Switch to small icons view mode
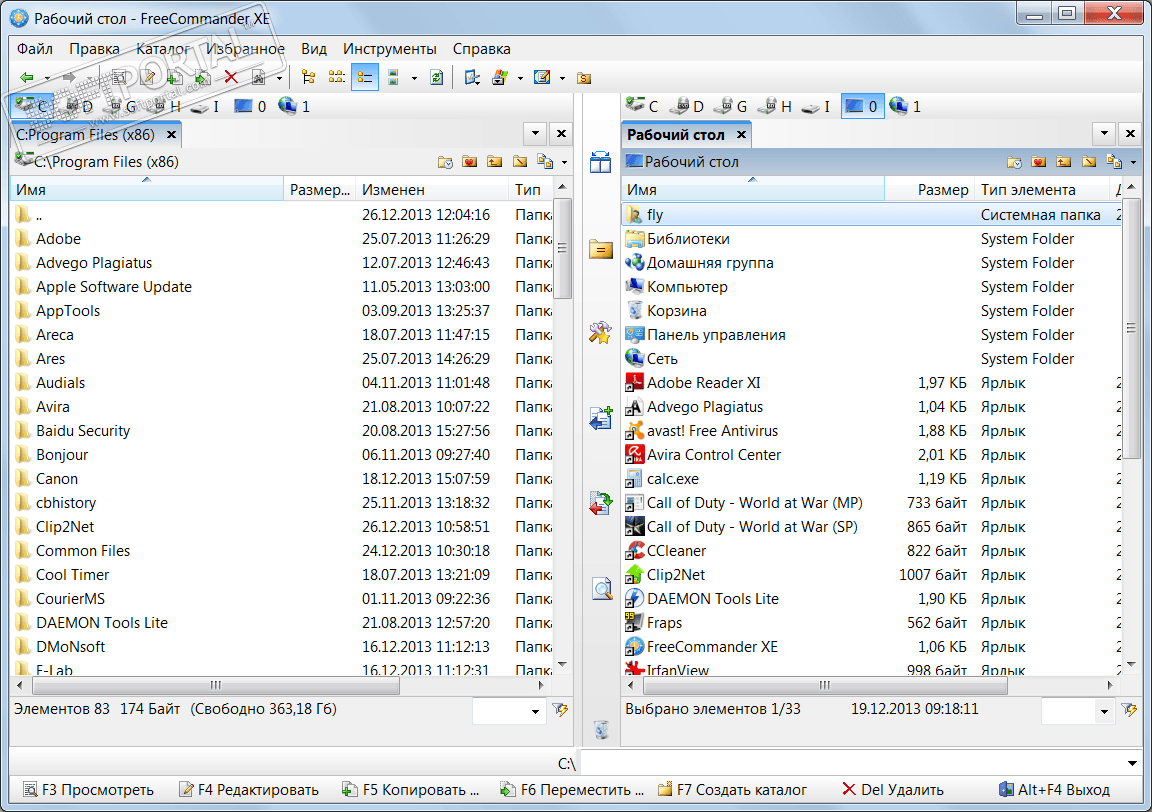 tap(336, 77)
